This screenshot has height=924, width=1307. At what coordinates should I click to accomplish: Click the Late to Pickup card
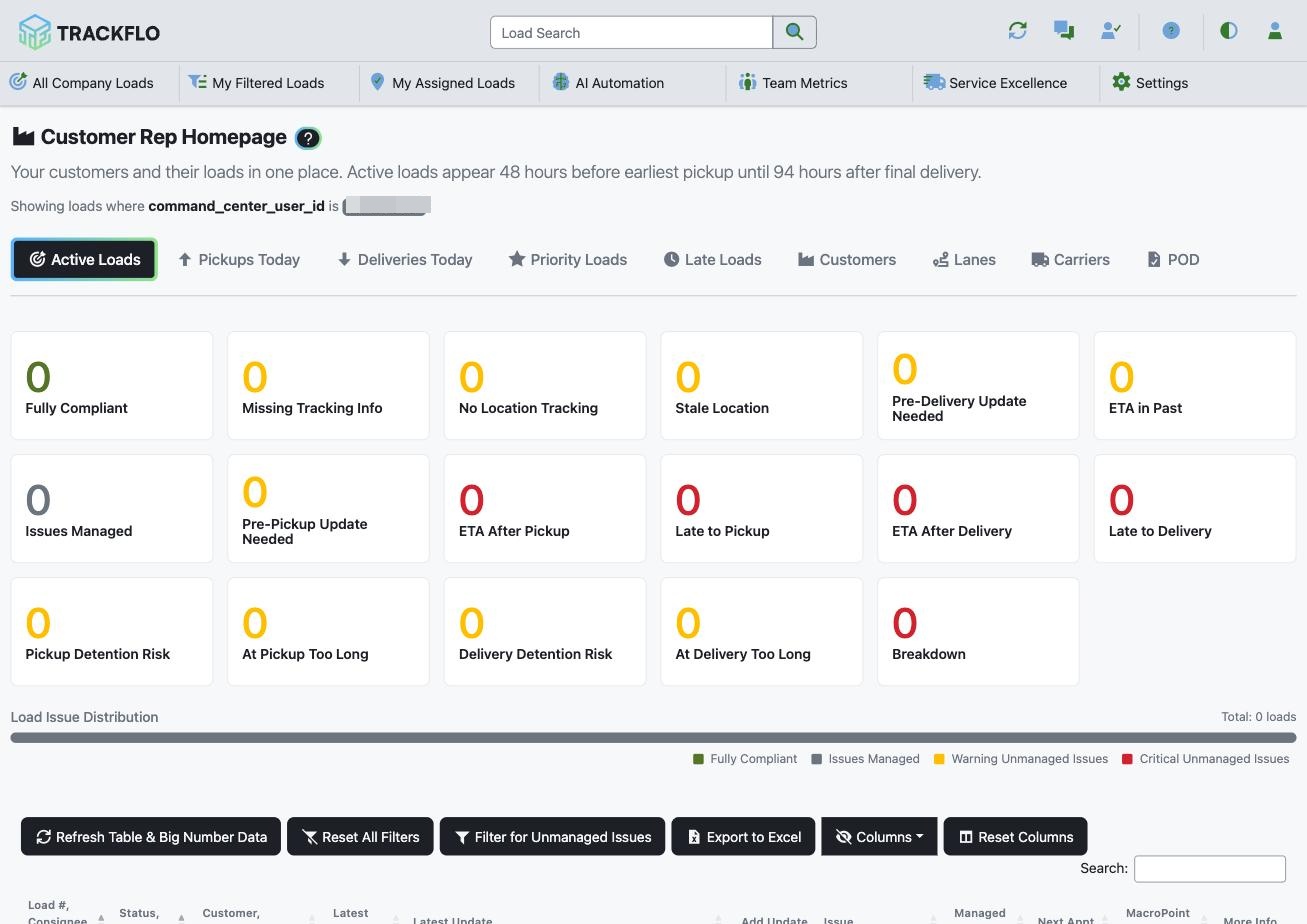coord(762,508)
